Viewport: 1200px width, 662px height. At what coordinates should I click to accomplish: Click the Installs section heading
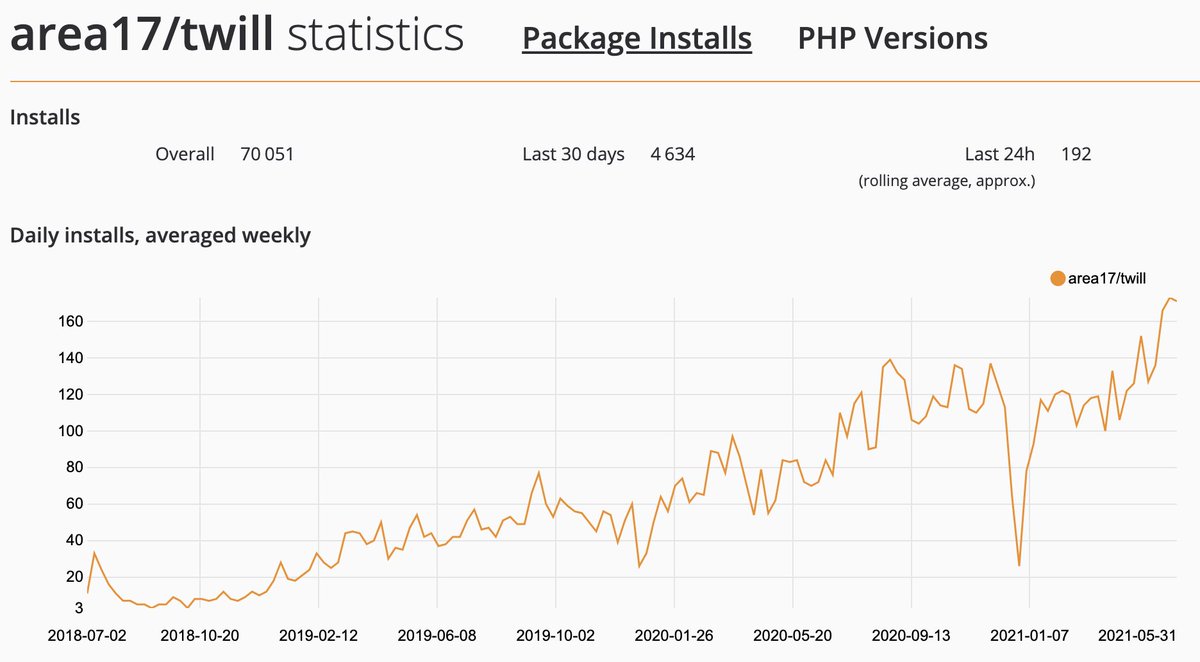point(45,117)
